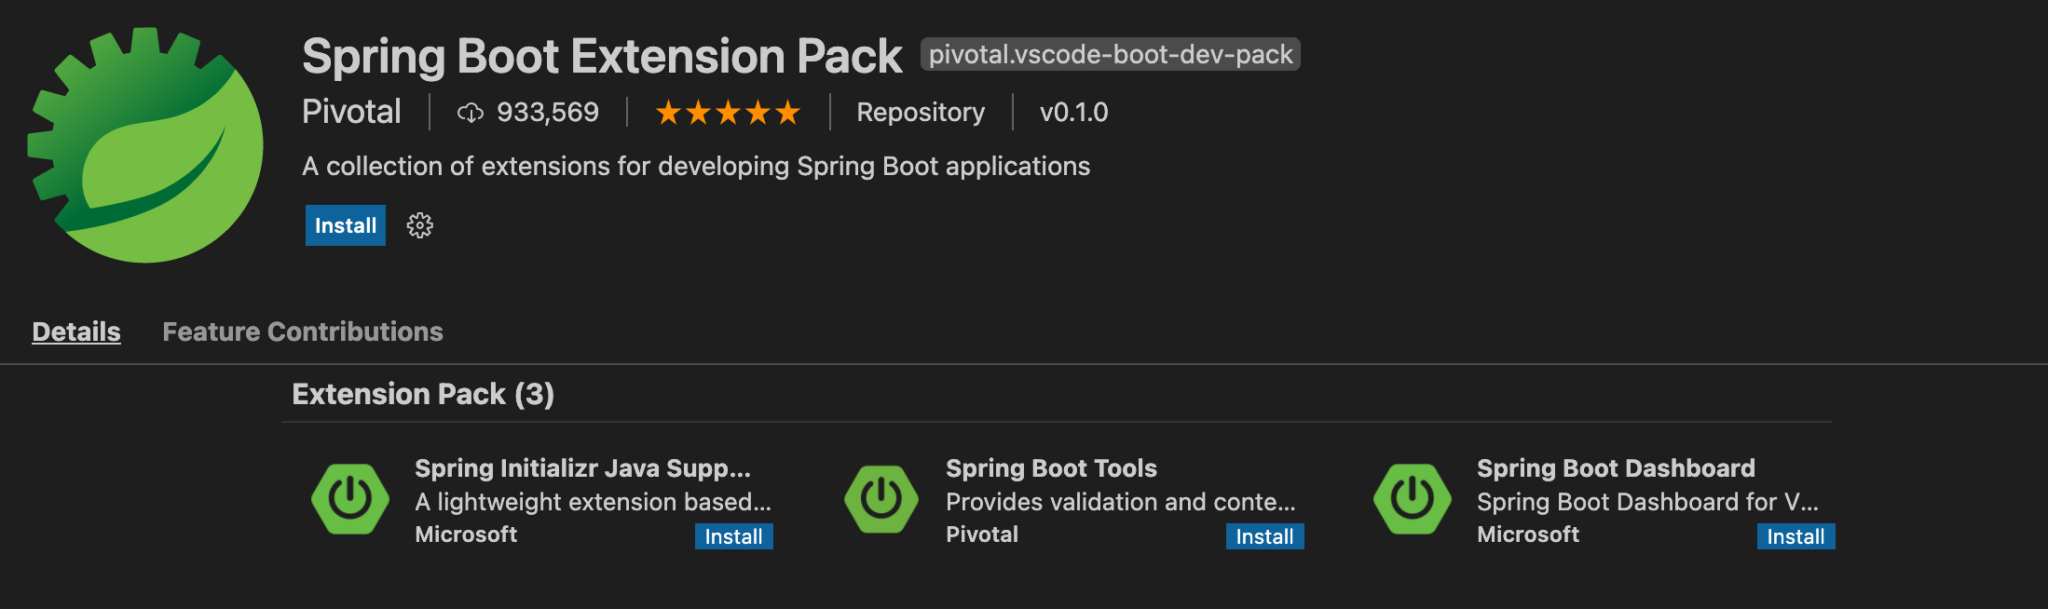This screenshot has height=609, width=2048.
Task: Click the Spring Initializr Java Support icon
Action: (350, 499)
